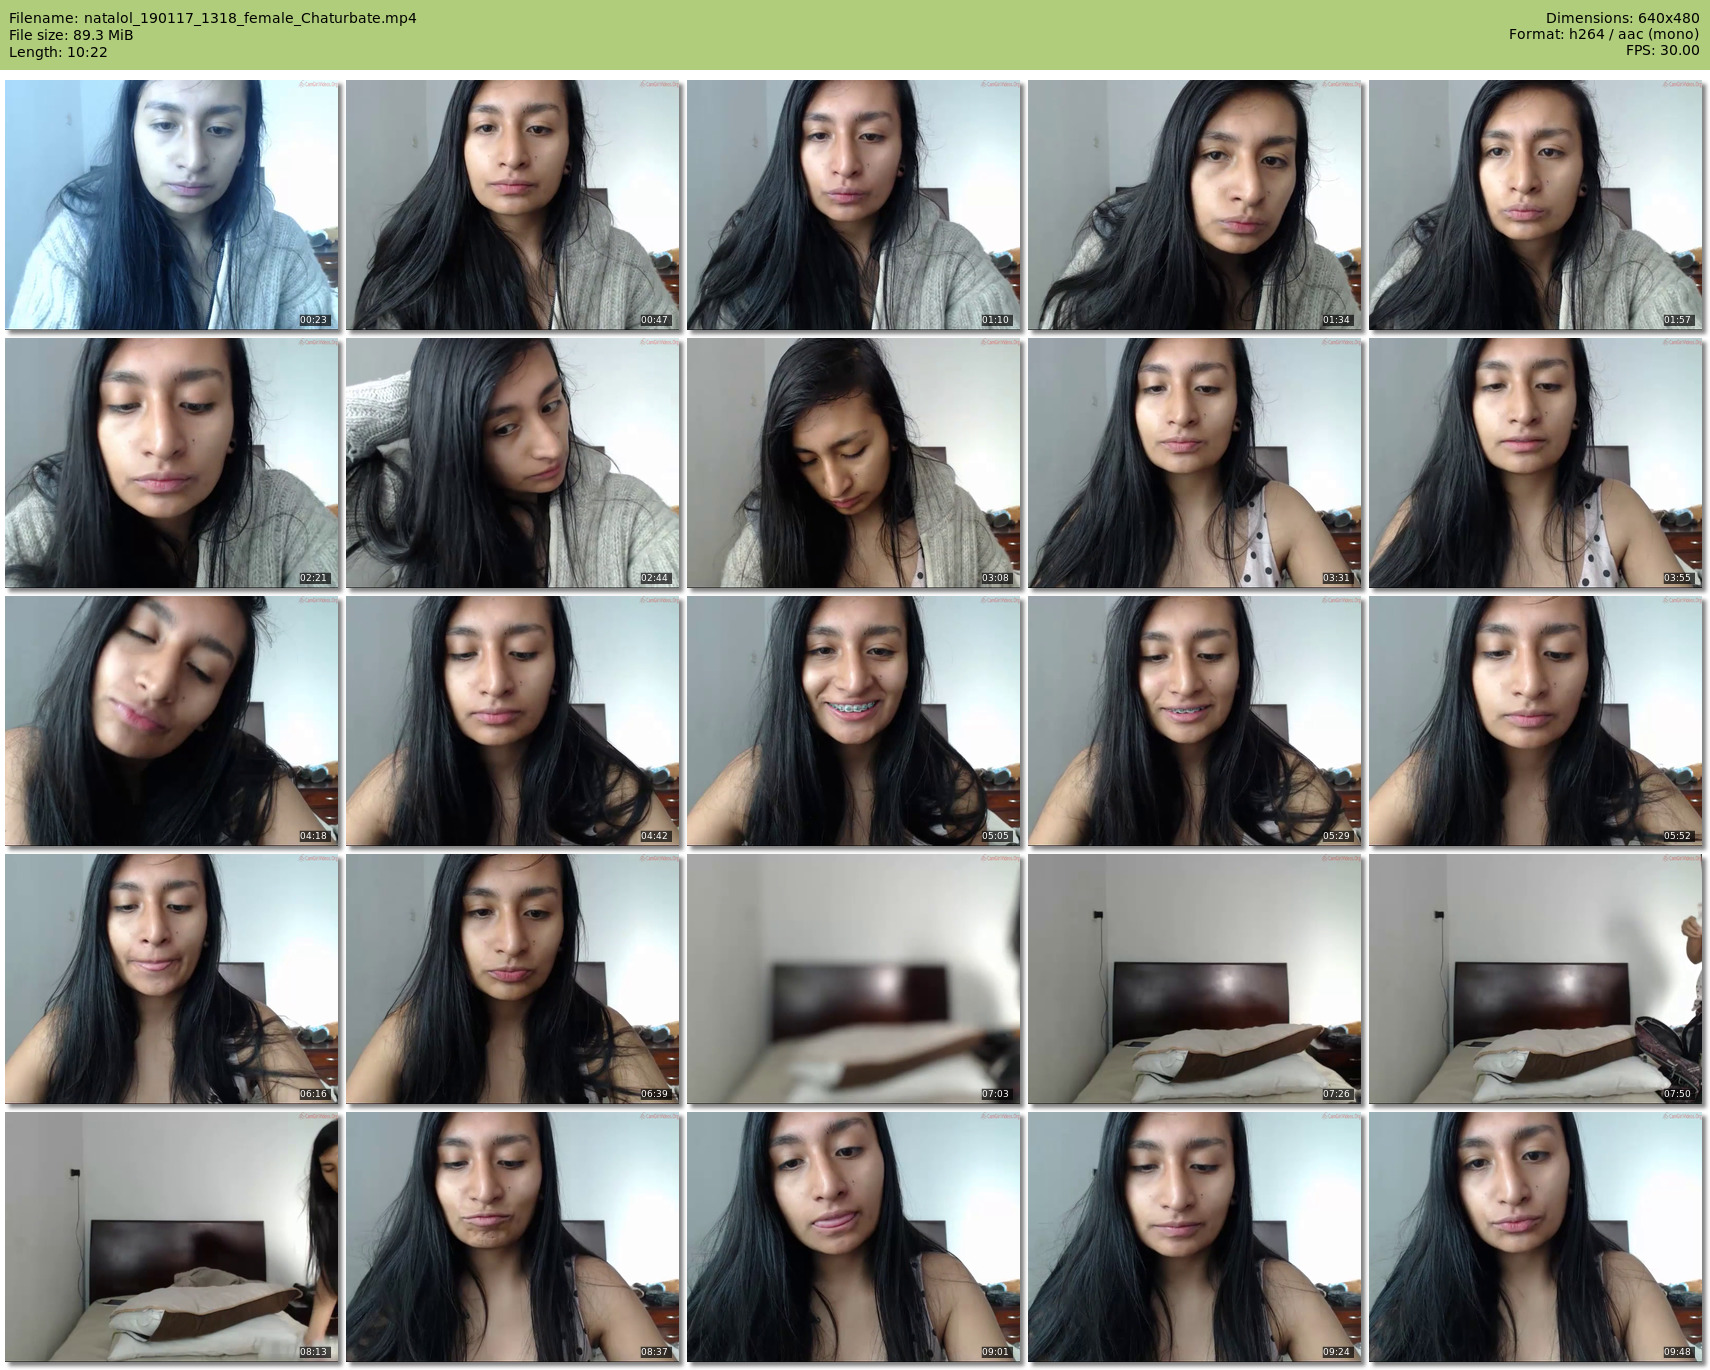Open the thumbnail timestamped 02:21
This screenshot has width=1710, height=1370.
[172, 463]
